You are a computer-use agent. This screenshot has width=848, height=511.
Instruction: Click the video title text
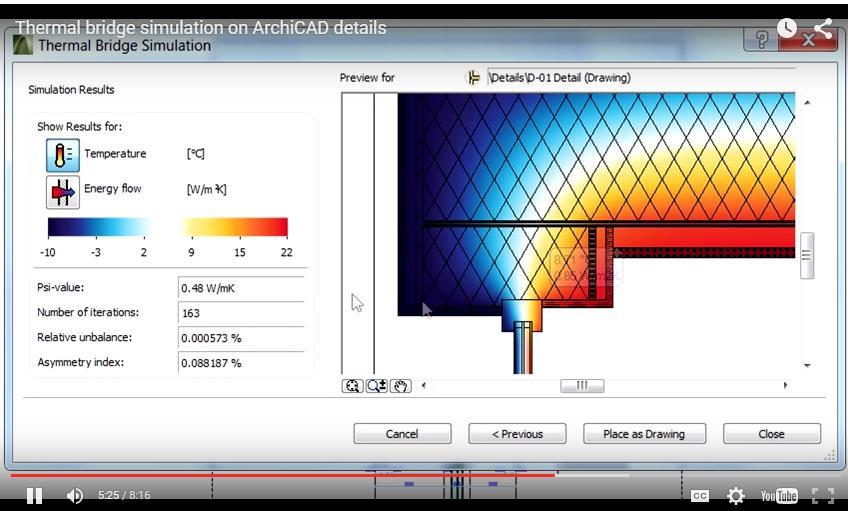(201, 28)
